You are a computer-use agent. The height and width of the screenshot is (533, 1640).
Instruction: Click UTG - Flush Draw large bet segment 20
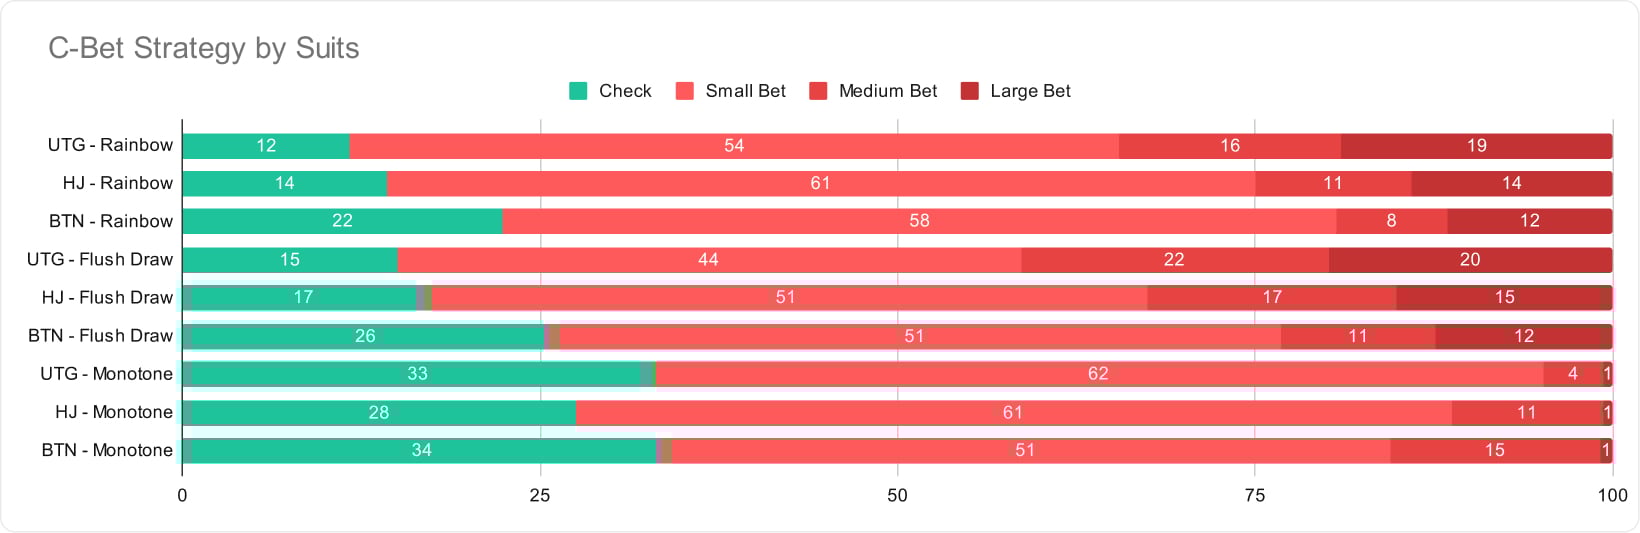(1470, 260)
